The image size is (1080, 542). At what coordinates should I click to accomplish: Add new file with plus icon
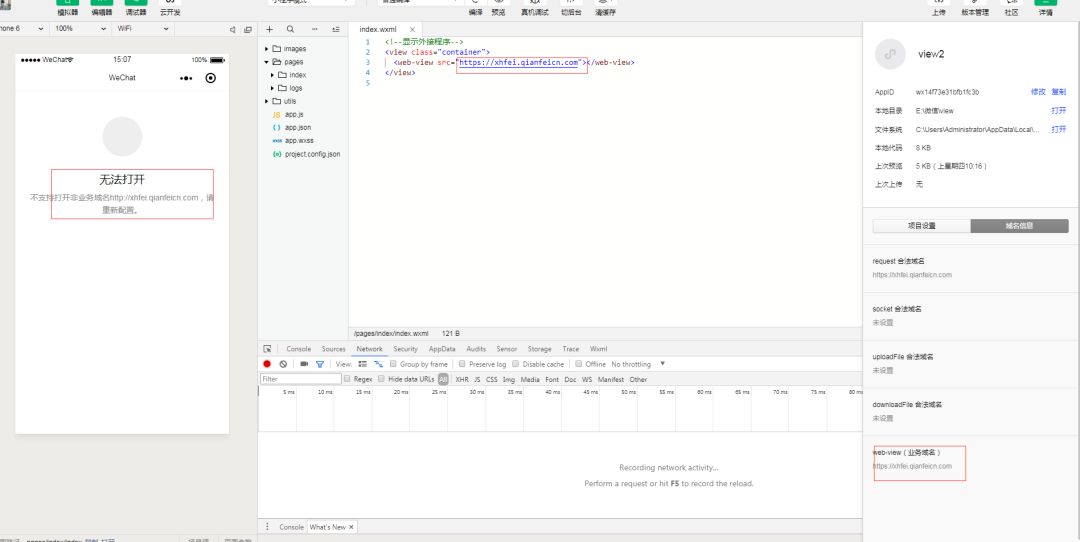tap(269, 29)
